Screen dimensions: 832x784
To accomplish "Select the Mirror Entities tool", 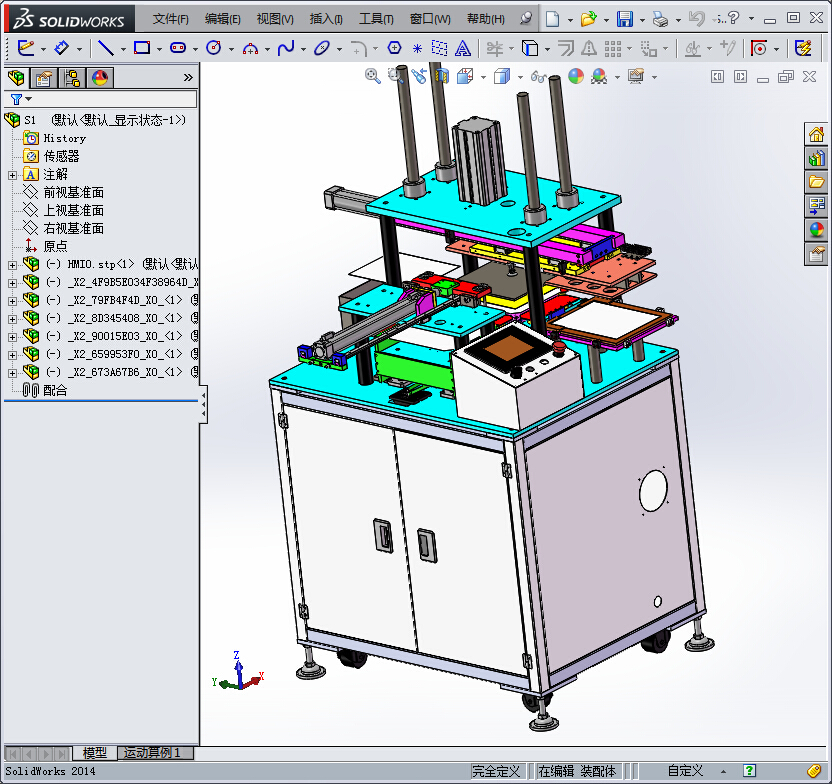I will click(x=588, y=48).
